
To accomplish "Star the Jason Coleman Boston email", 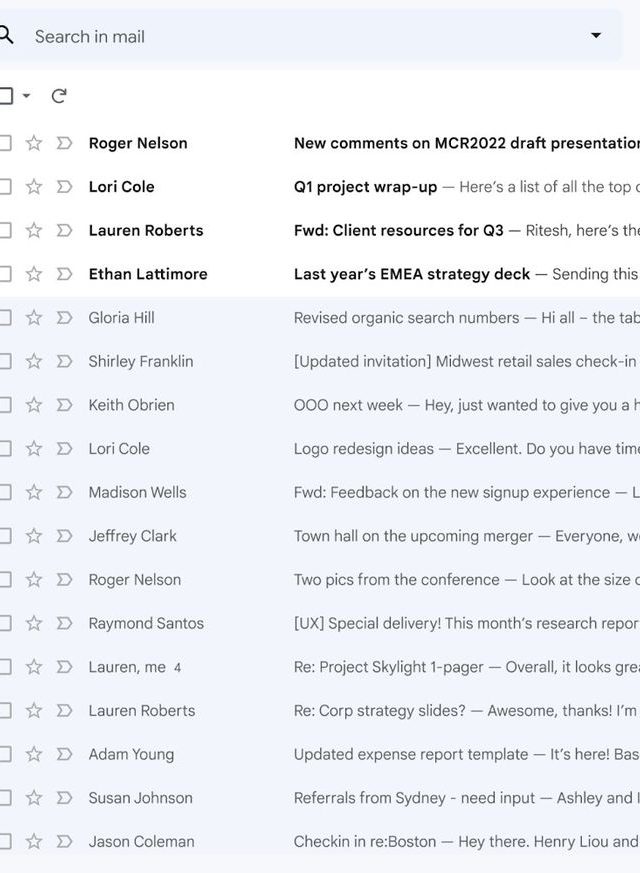I will click(34, 842).
